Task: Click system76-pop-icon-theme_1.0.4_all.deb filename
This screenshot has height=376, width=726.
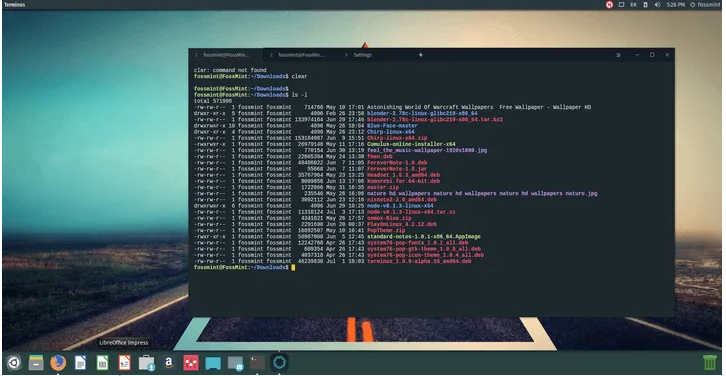Action: 426,255
